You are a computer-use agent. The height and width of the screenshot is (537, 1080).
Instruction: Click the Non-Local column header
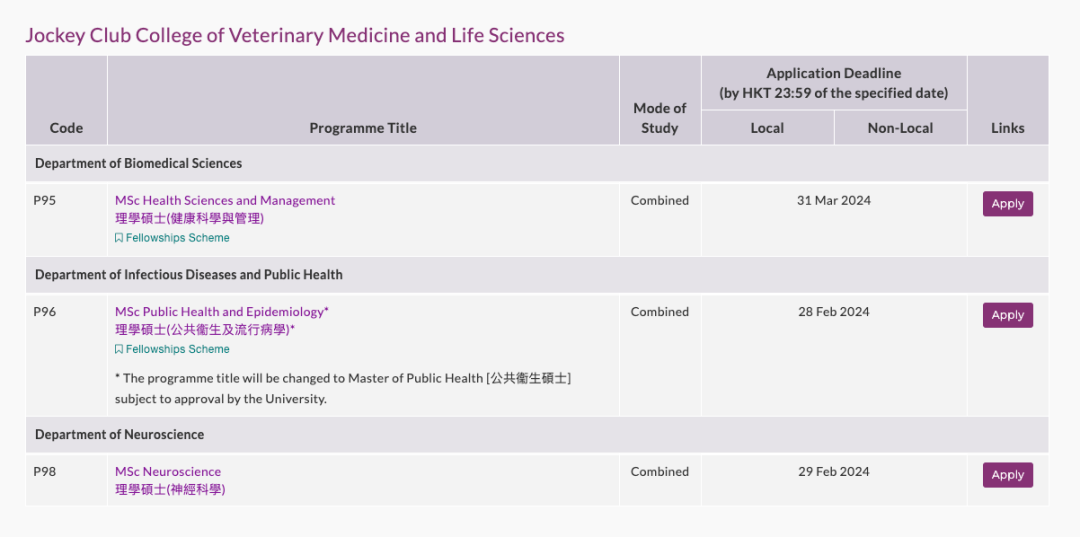900,128
